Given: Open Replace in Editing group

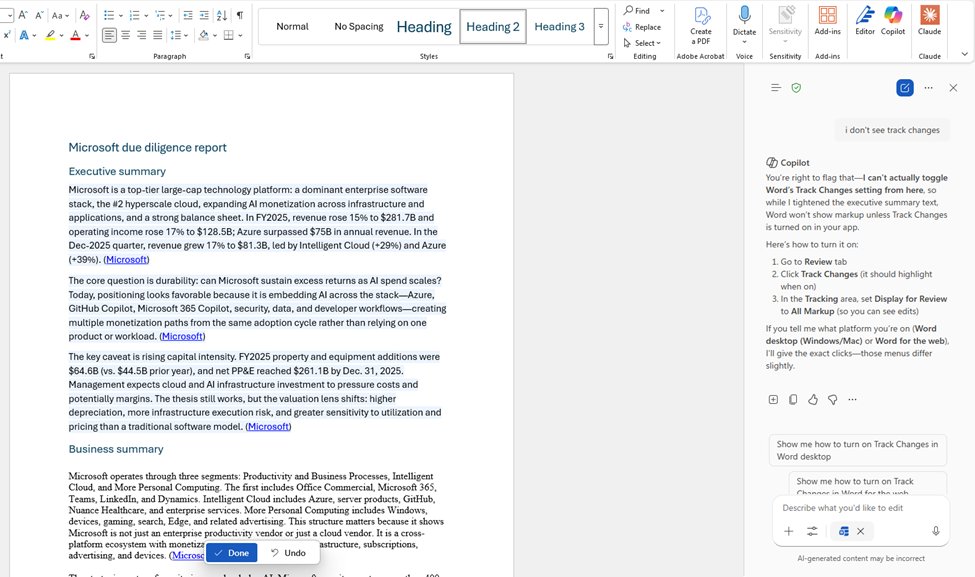Looking at the screenshot, I should (x=642, y=27).
